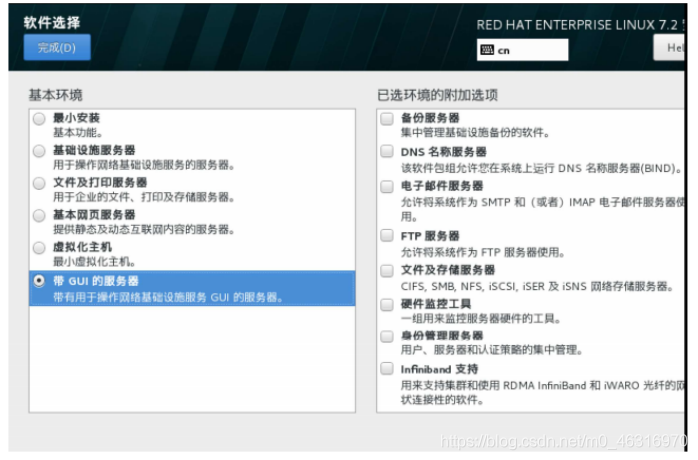Click 提供静态及动态互联网内容的服务器。 description
Image resolution: width=698 pixels, height=460 pixels.
[x=144, y=230]
